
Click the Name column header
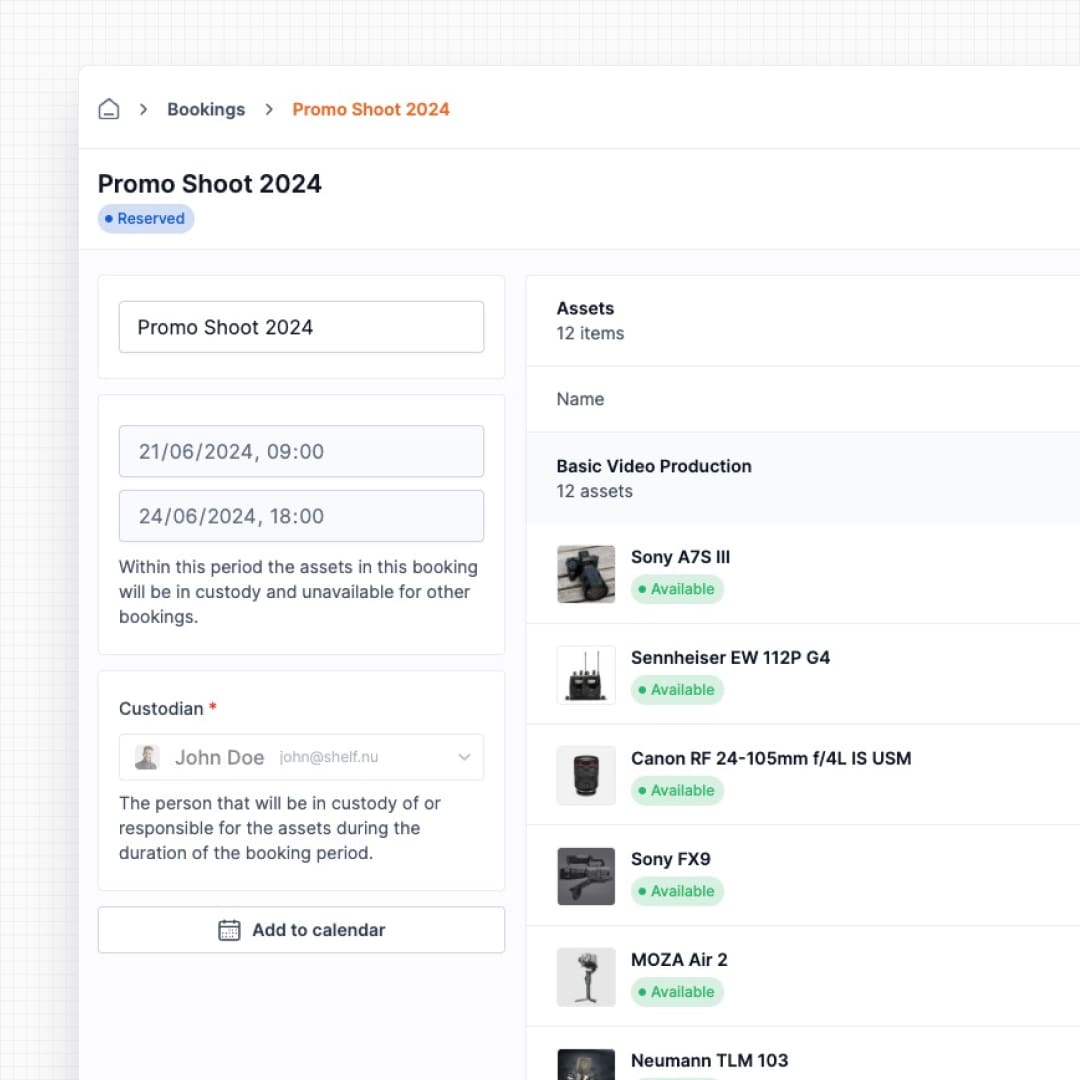pos(580,399)
